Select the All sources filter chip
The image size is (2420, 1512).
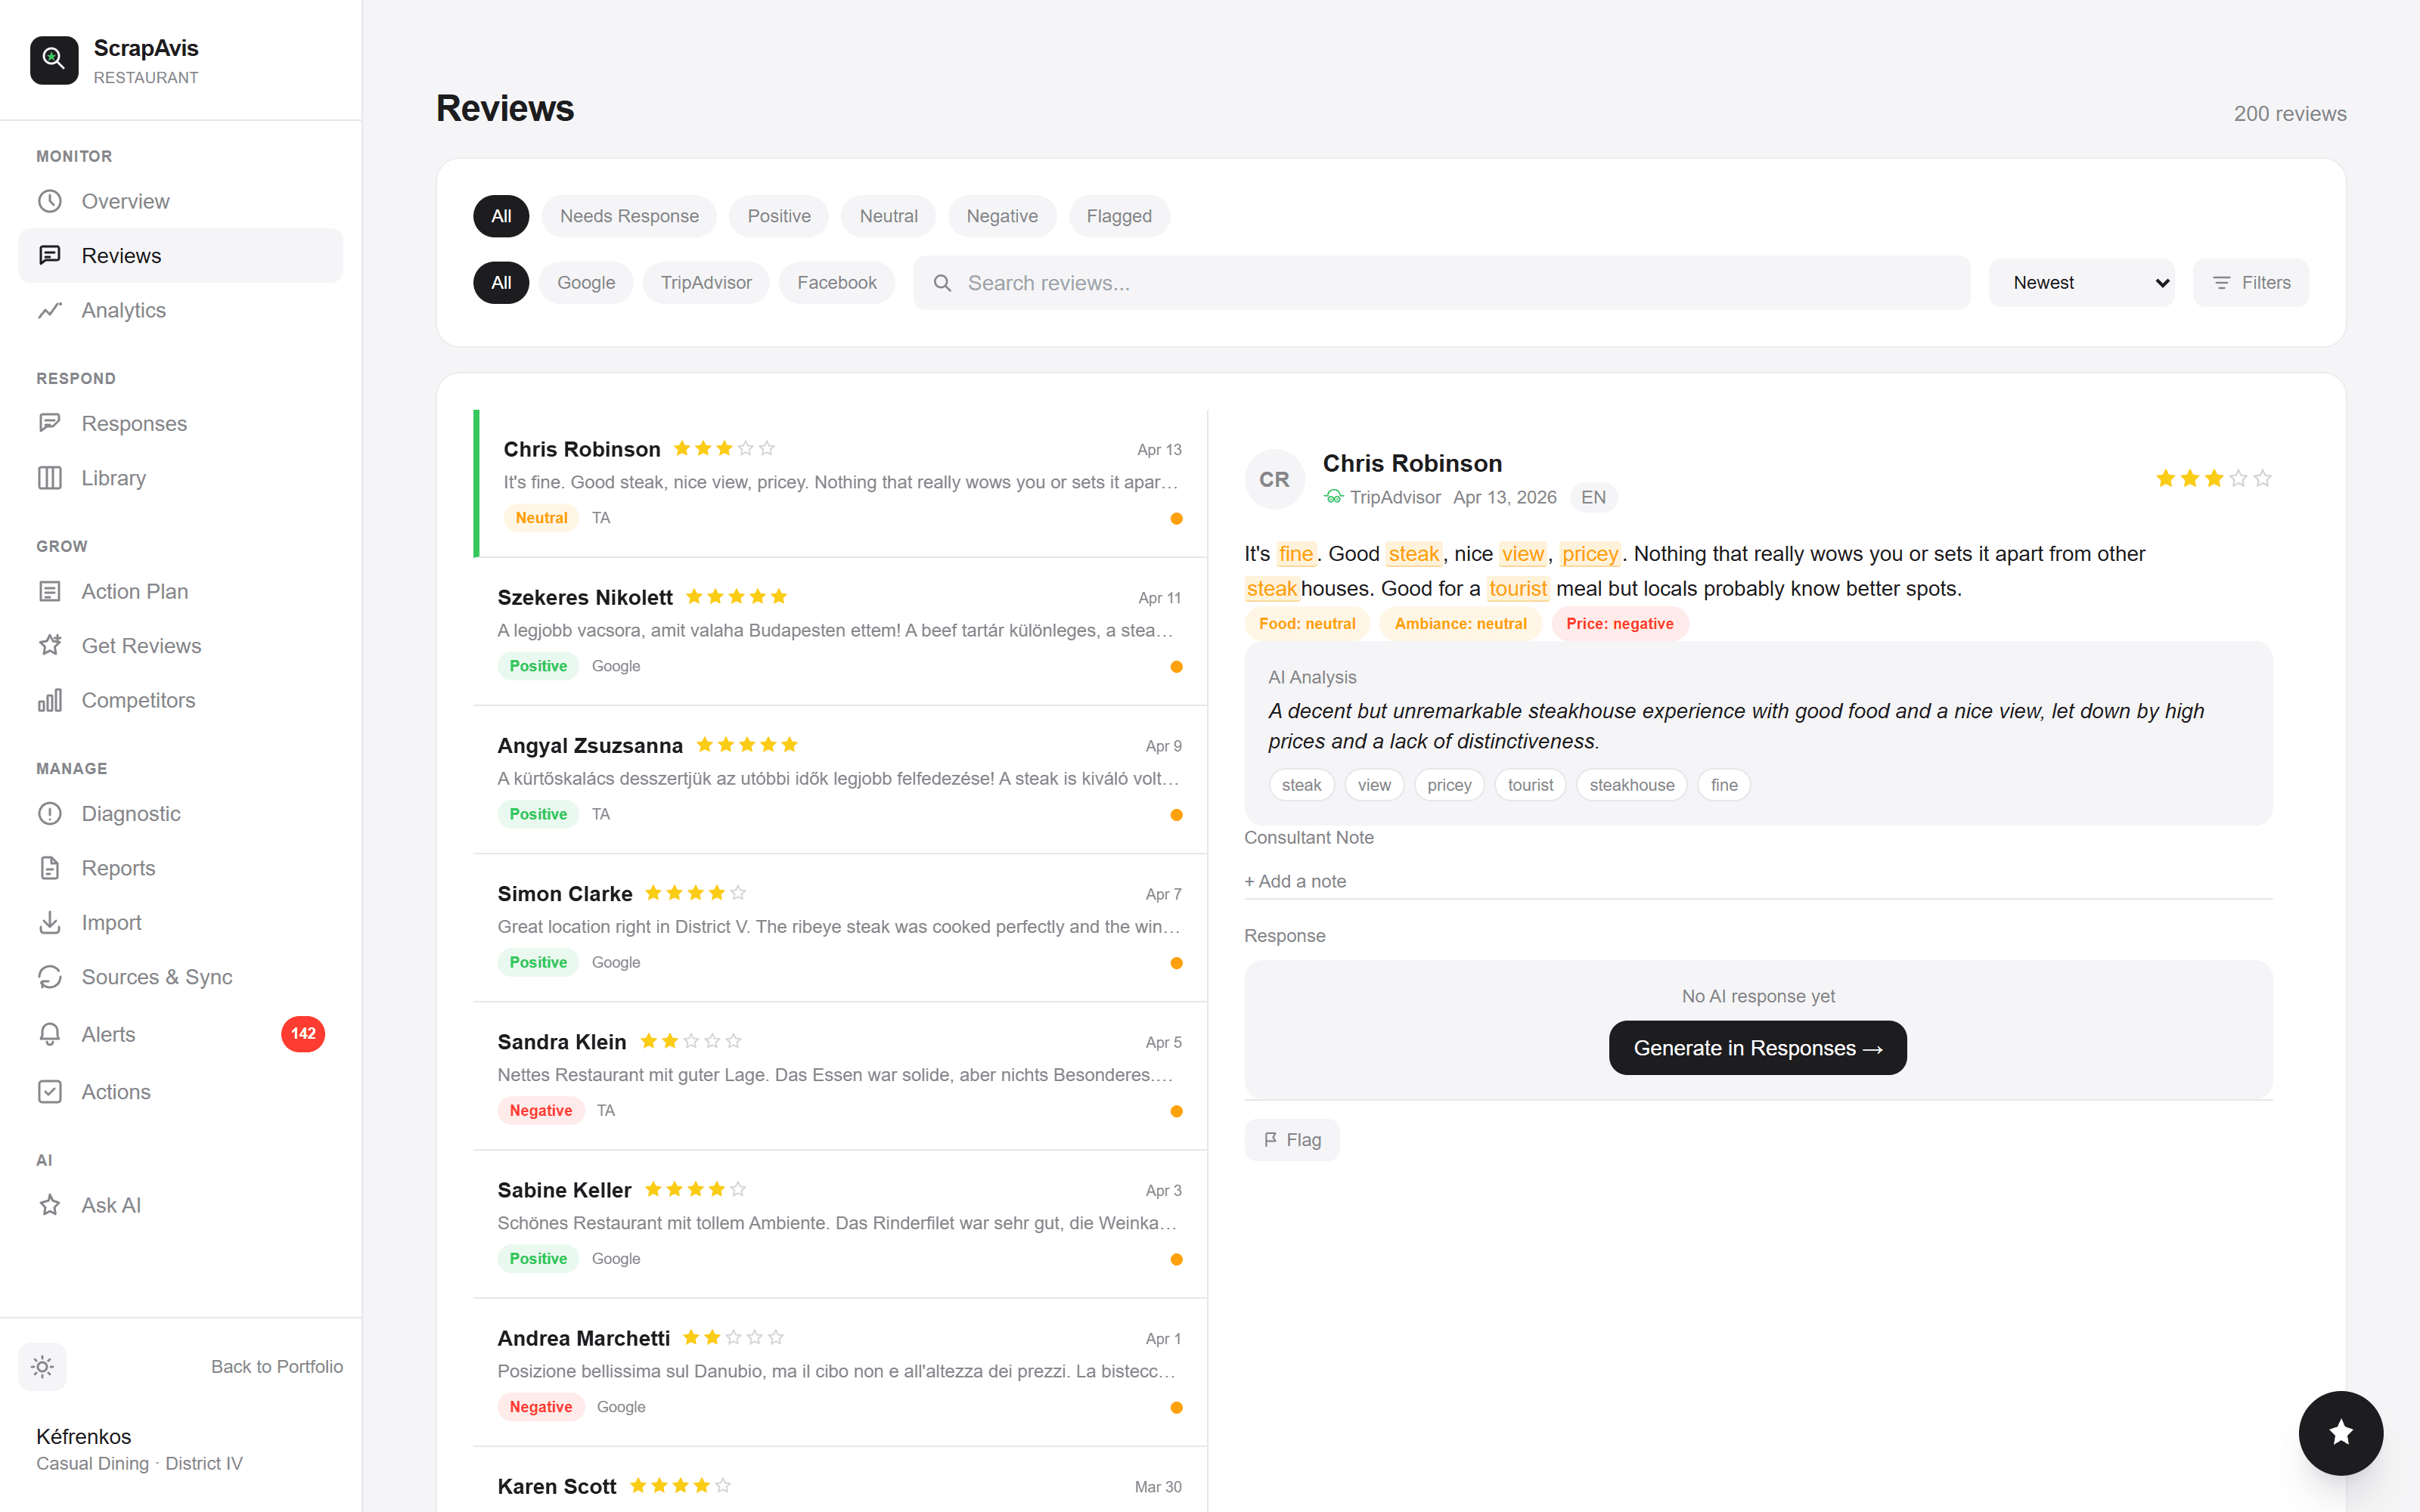tap(501, 283)
